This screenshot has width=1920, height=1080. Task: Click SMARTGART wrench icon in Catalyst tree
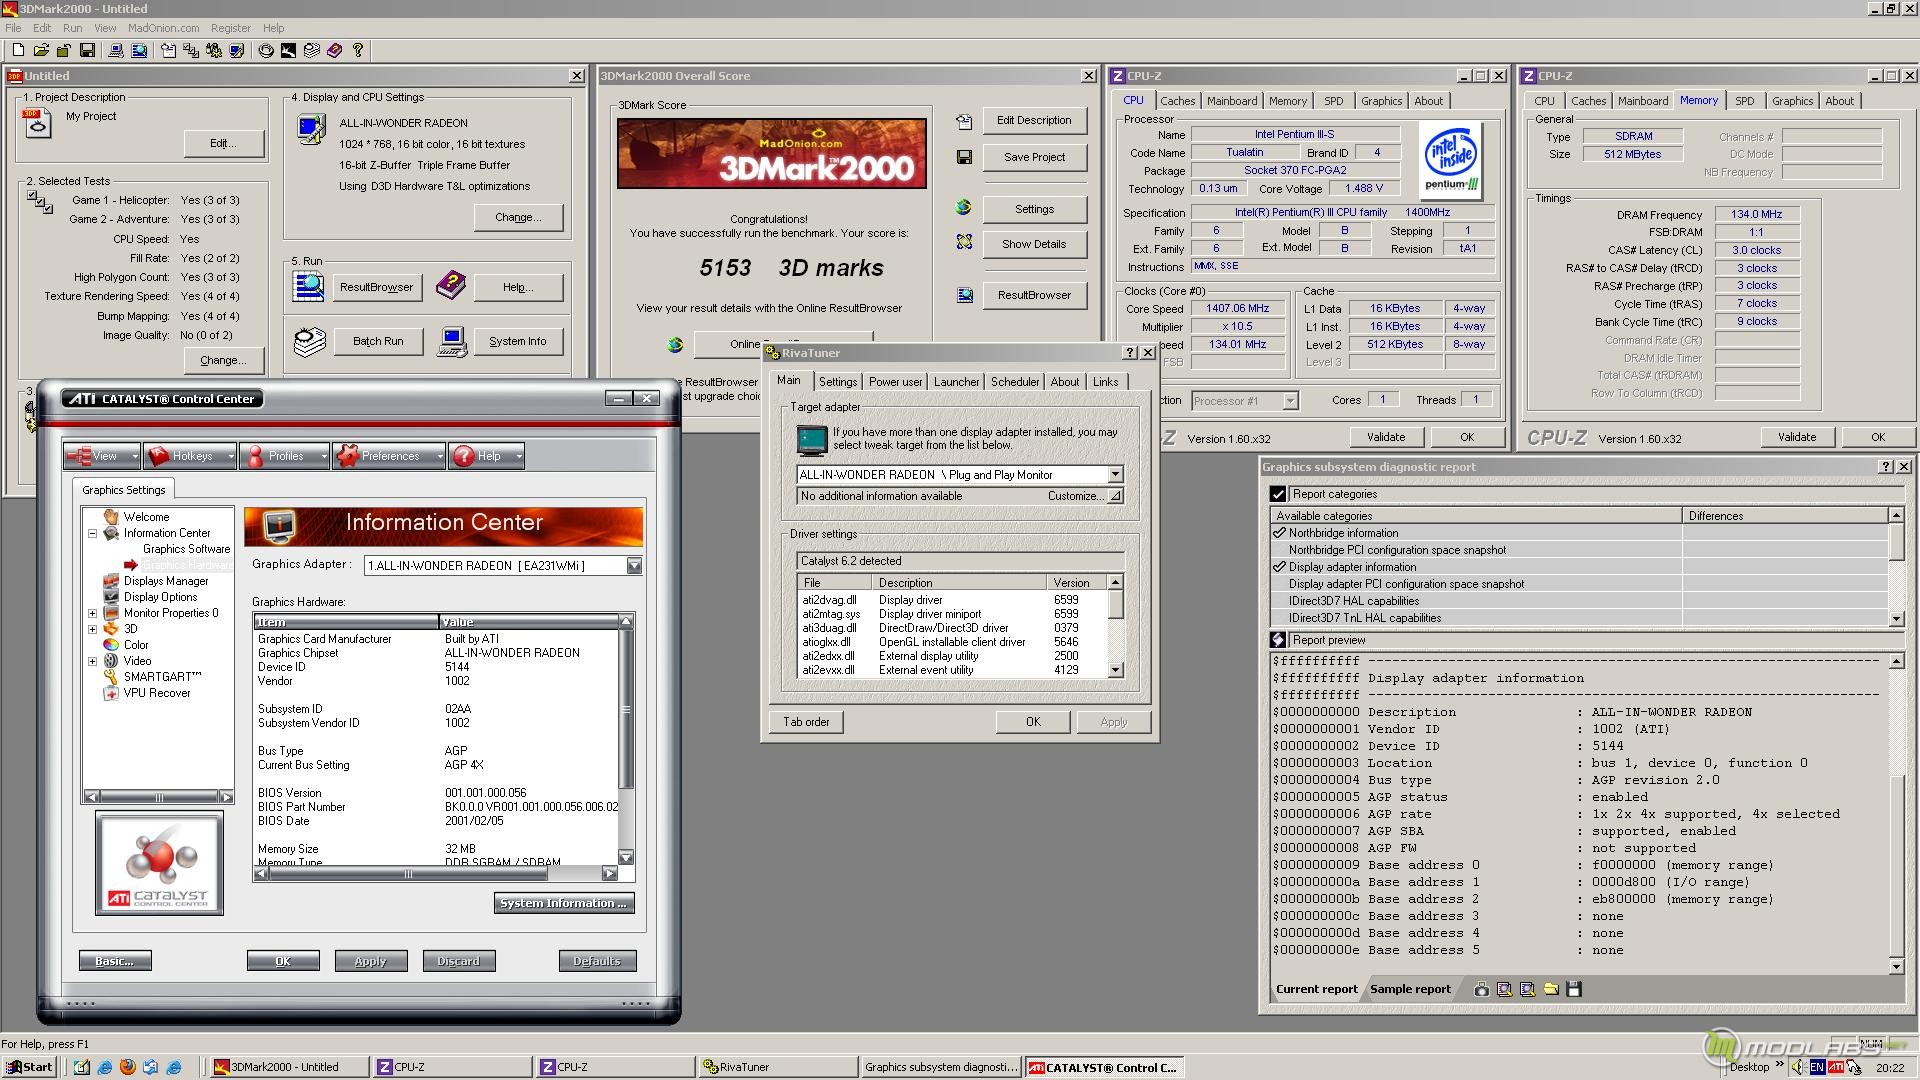point(111,677)
